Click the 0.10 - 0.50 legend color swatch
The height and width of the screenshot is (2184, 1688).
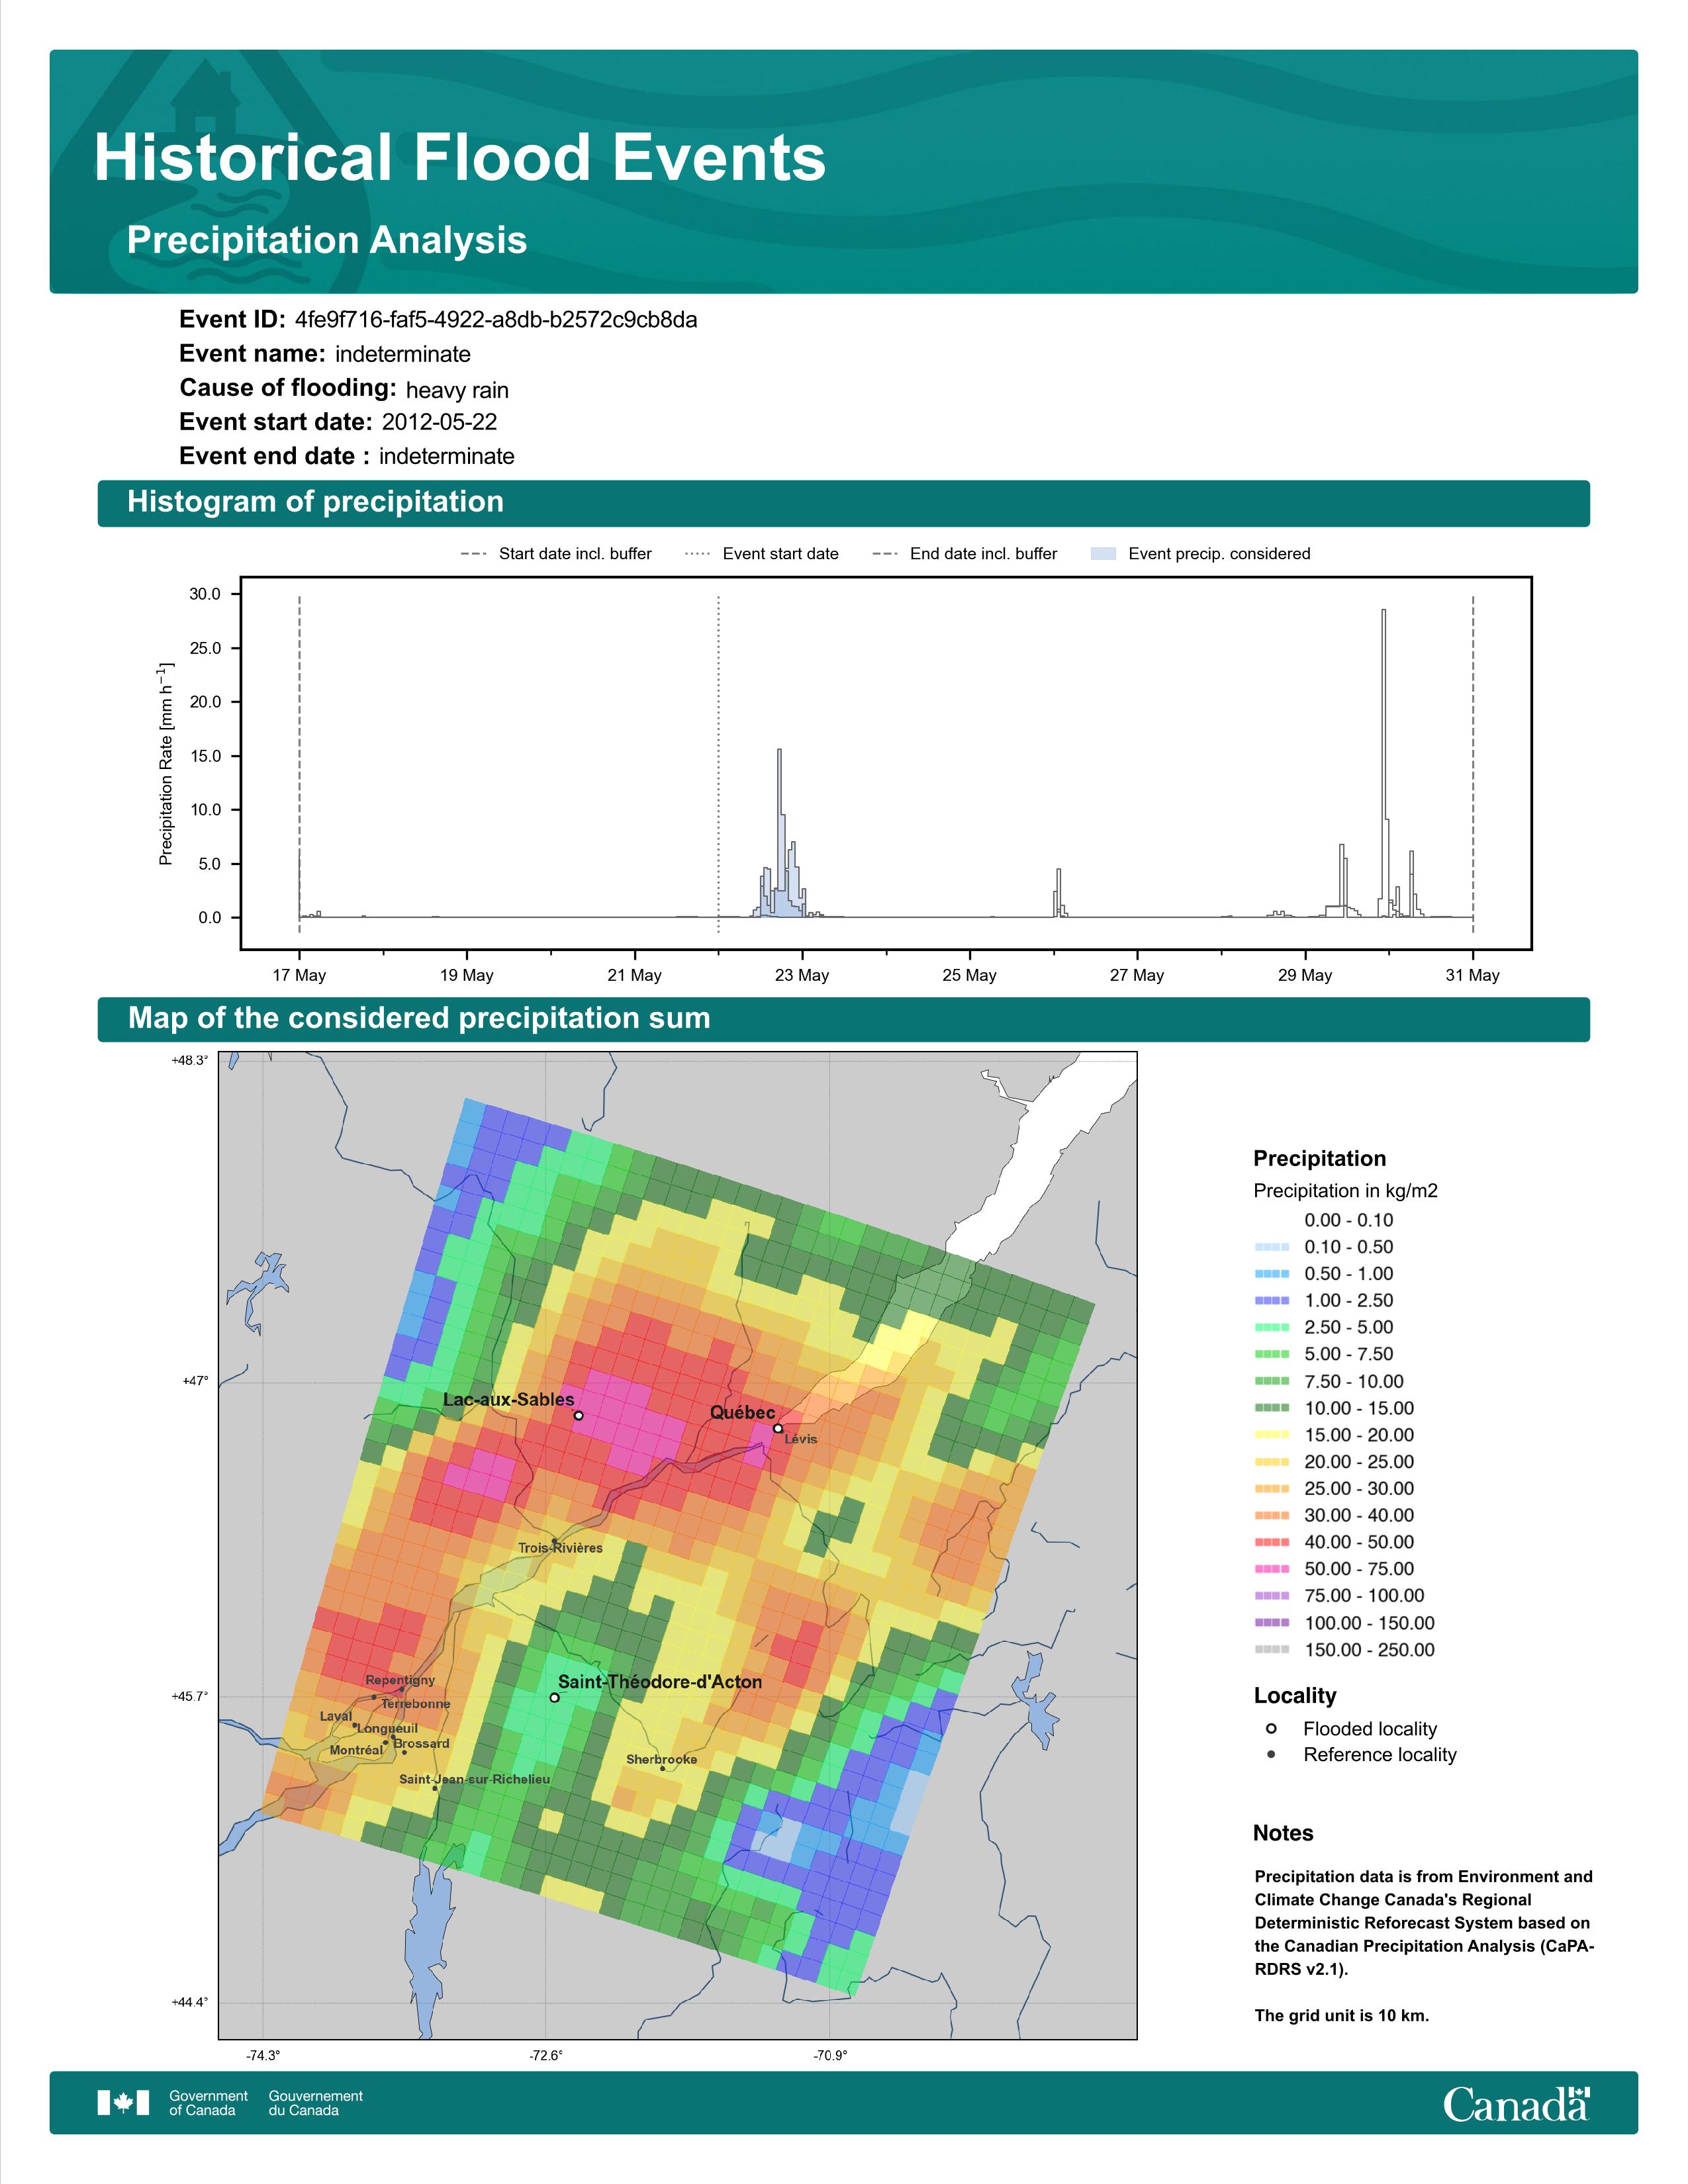point(1271,1247)
